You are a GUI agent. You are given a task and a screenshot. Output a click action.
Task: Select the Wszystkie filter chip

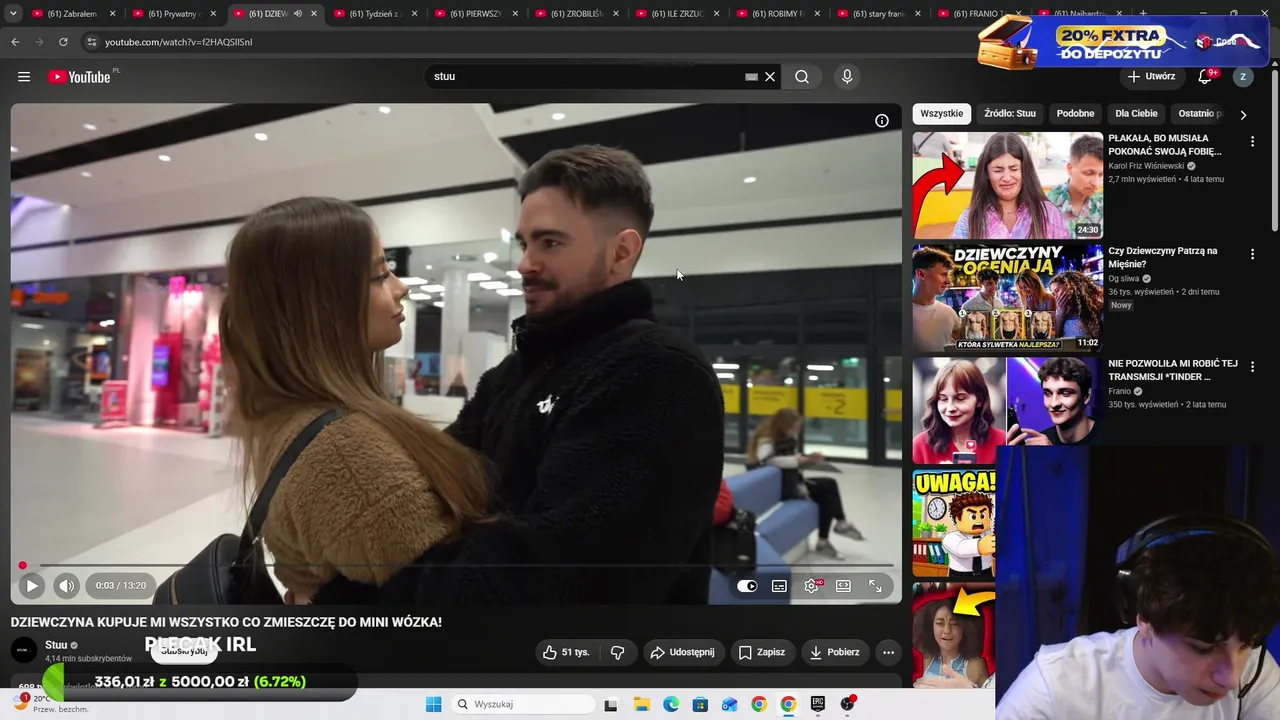[942, 114]
